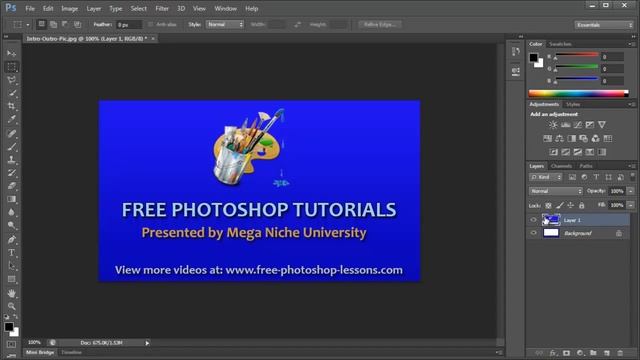Viewport: 640px width, 360px height.
Task: Switch to the Swatches tab
Action: 560,44
